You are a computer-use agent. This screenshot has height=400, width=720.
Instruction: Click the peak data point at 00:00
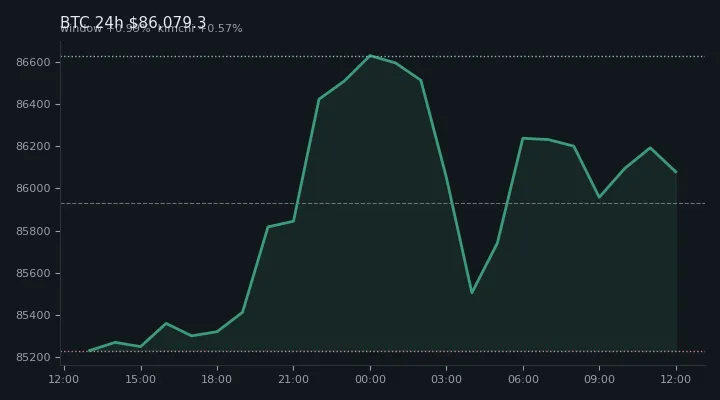pos(370,56)
